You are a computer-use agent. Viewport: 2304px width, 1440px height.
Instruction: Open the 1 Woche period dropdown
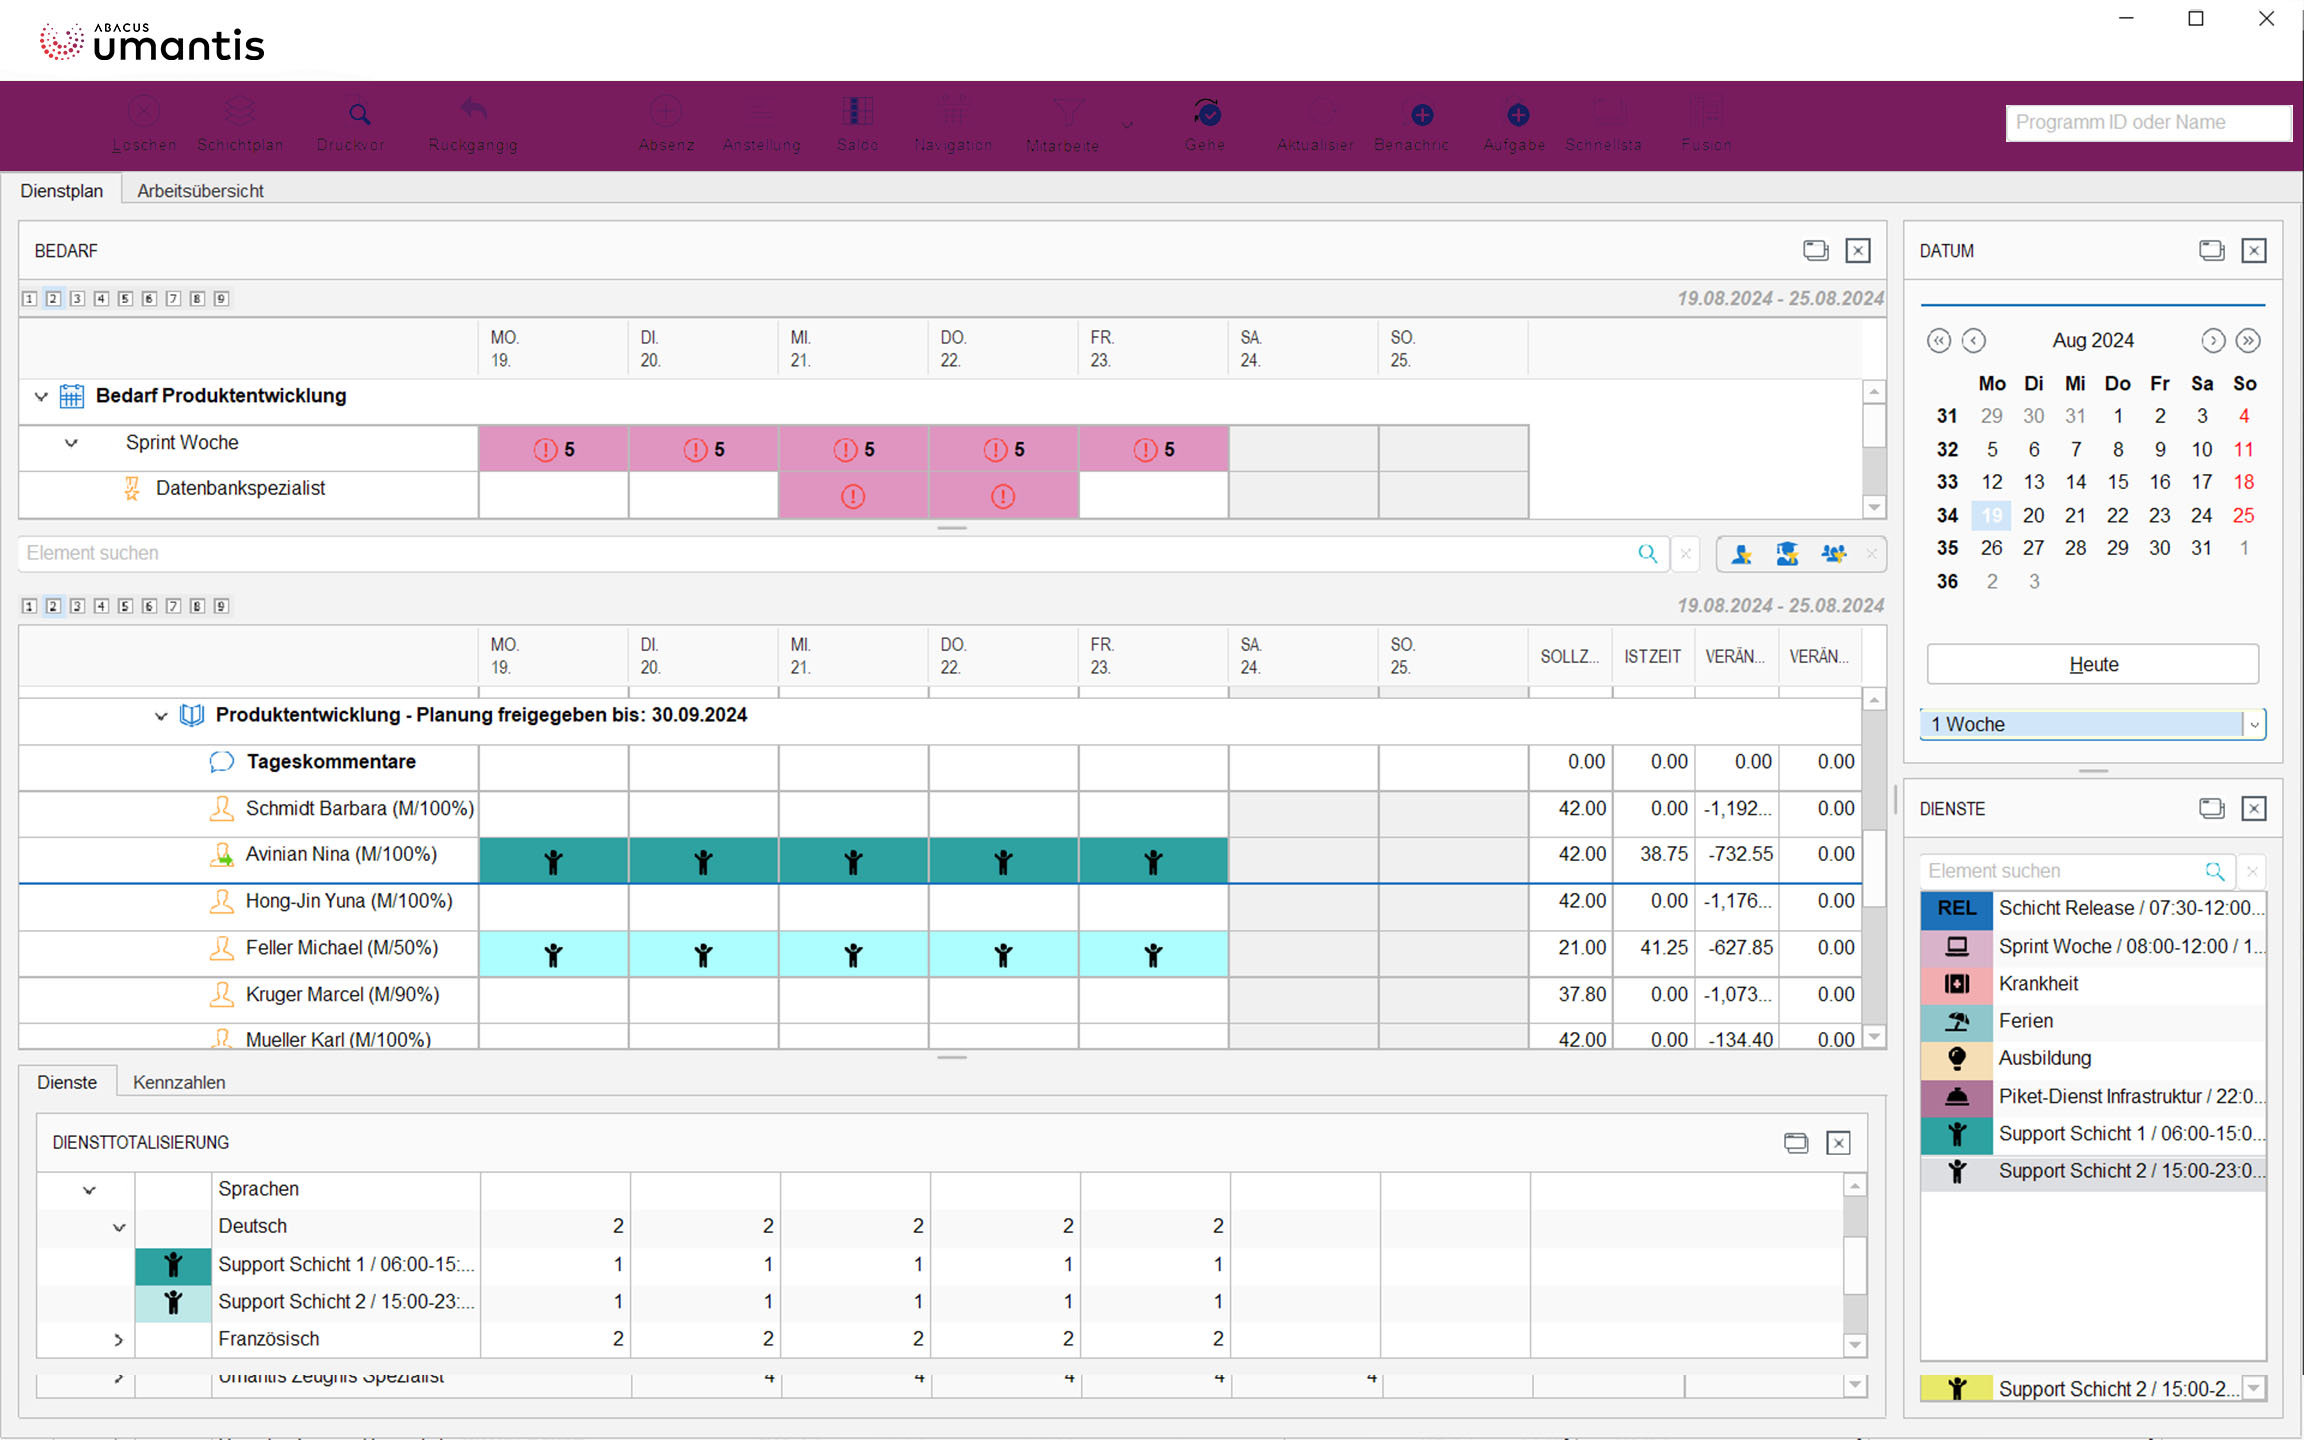pyautogui.click(x=2254, y=724)
